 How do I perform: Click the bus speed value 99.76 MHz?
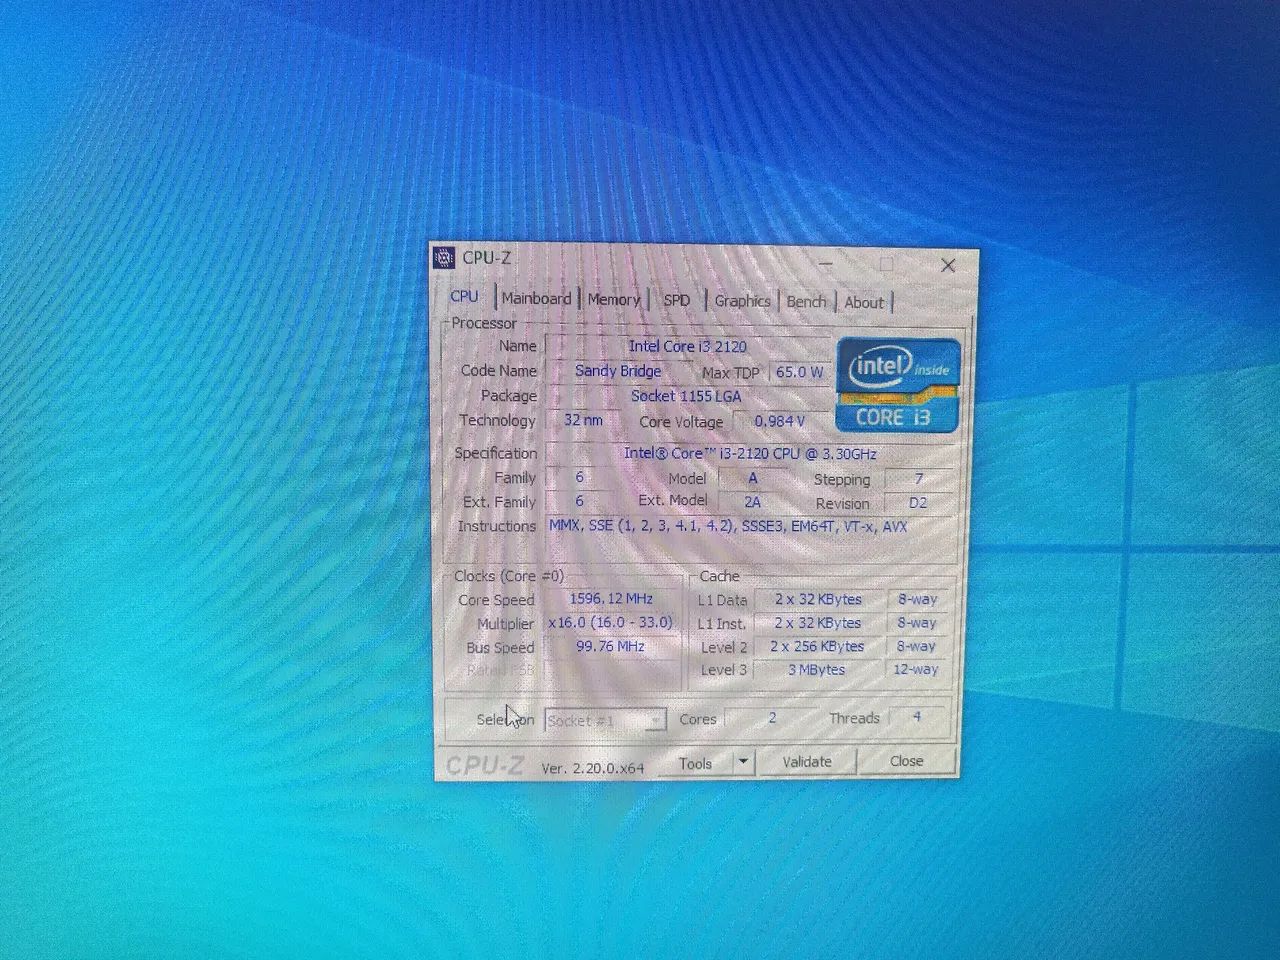click(x=611, y=646)
